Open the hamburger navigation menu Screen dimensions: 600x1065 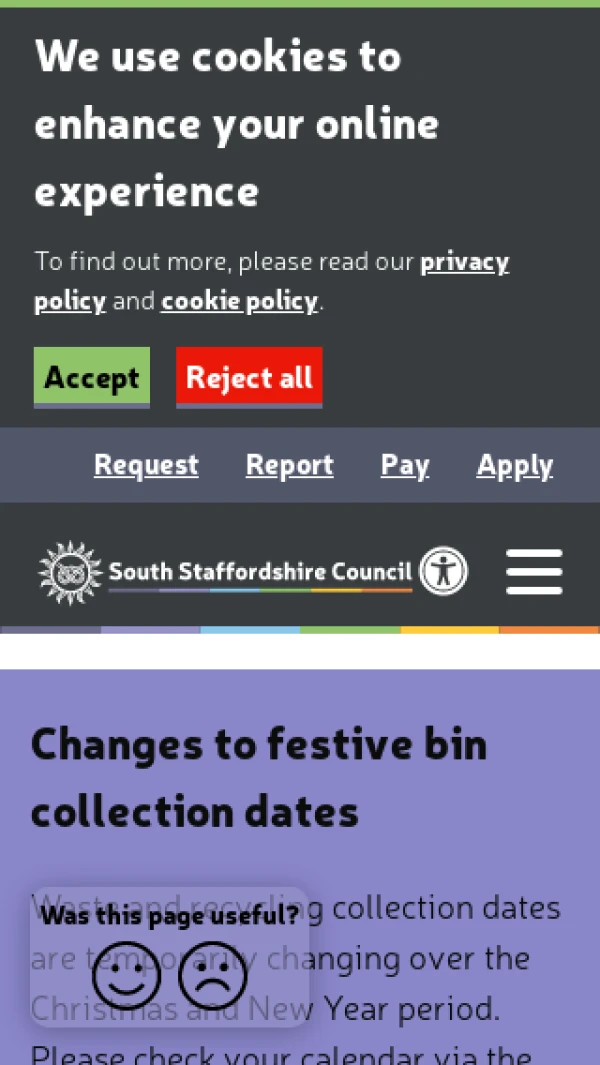pos(534,572)
